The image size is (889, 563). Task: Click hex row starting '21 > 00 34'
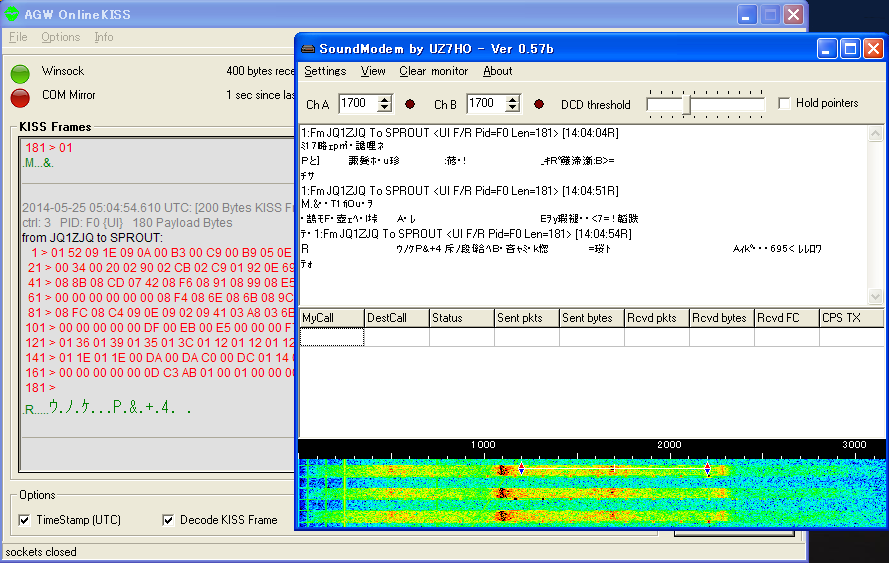(161, 268)
